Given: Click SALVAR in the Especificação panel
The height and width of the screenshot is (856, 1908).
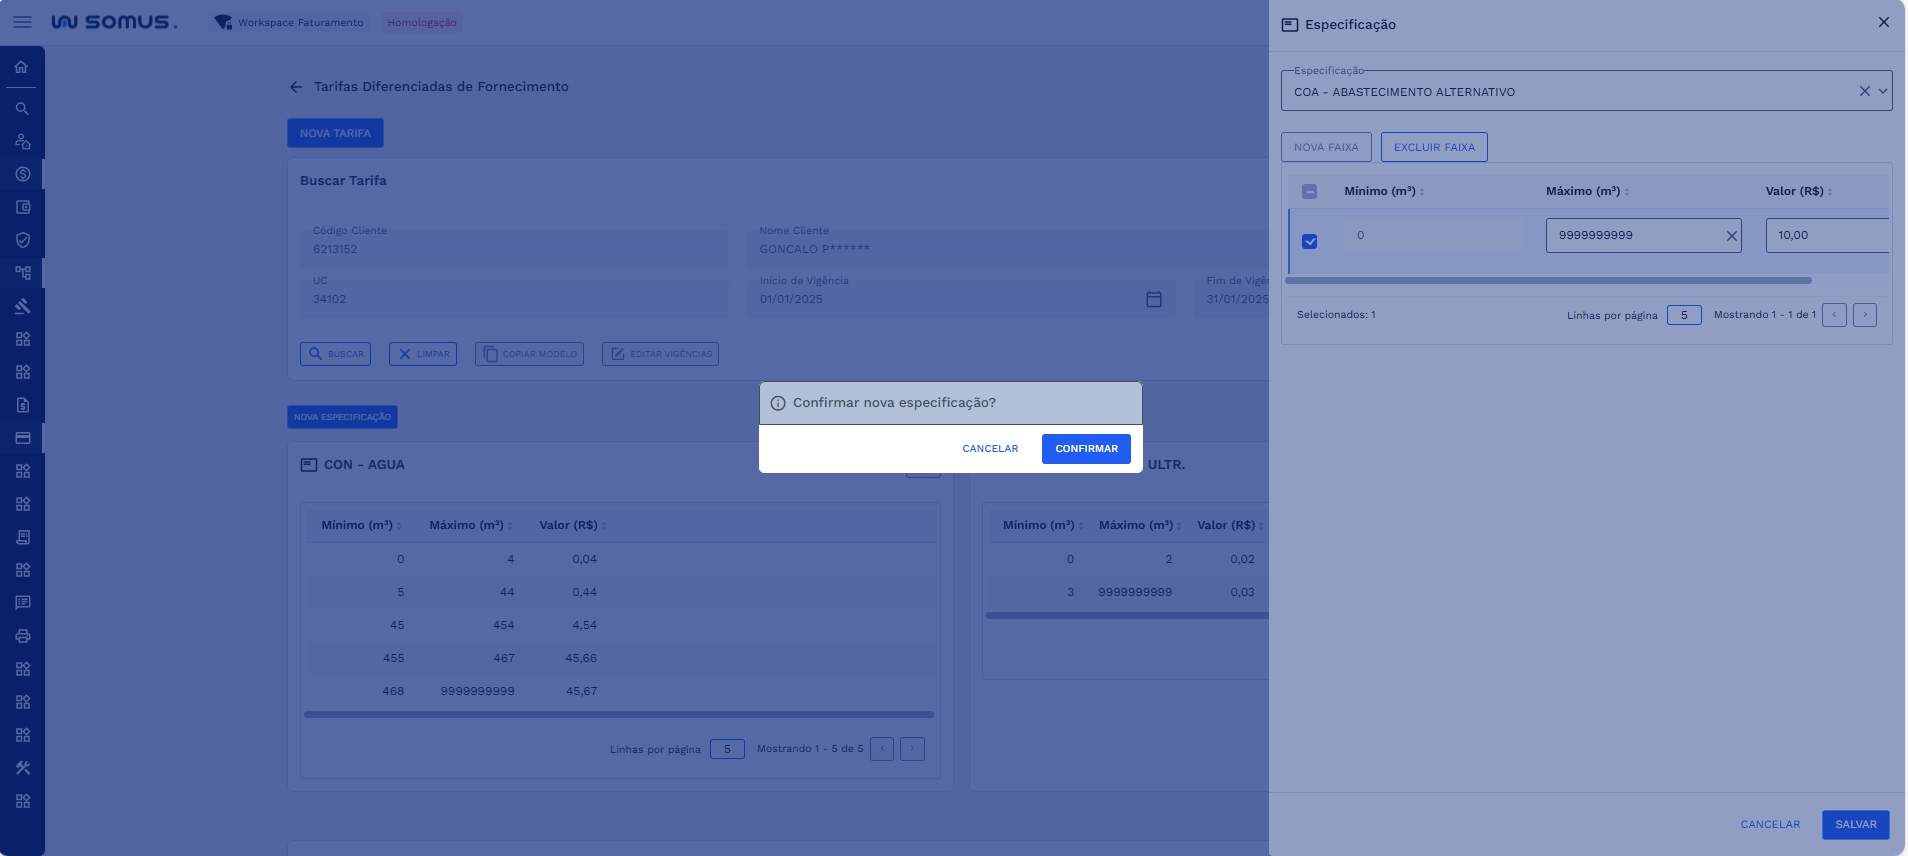Looking at the screenshot, I should [1855, 825].
